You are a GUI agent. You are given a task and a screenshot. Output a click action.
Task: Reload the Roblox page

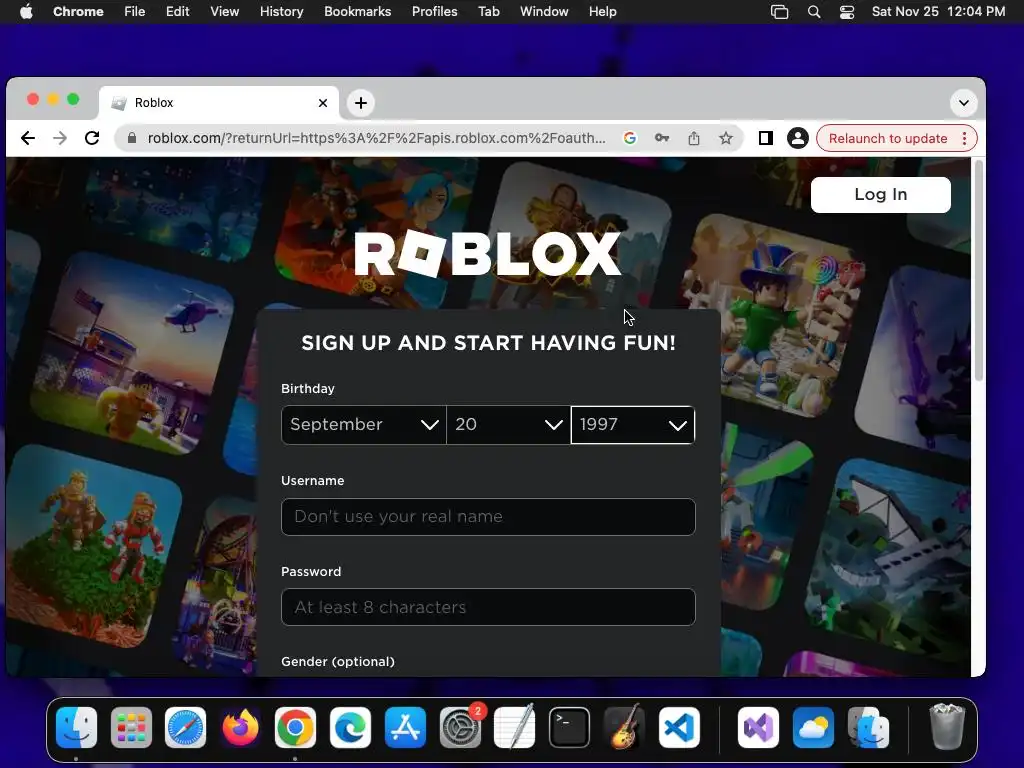(x=92, y=138)
